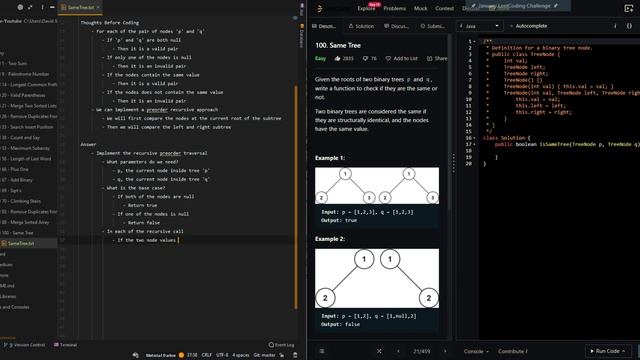Viewport: 640px width, 360px height.
Task: Click the Contribute link
Action: click(513, 351)
